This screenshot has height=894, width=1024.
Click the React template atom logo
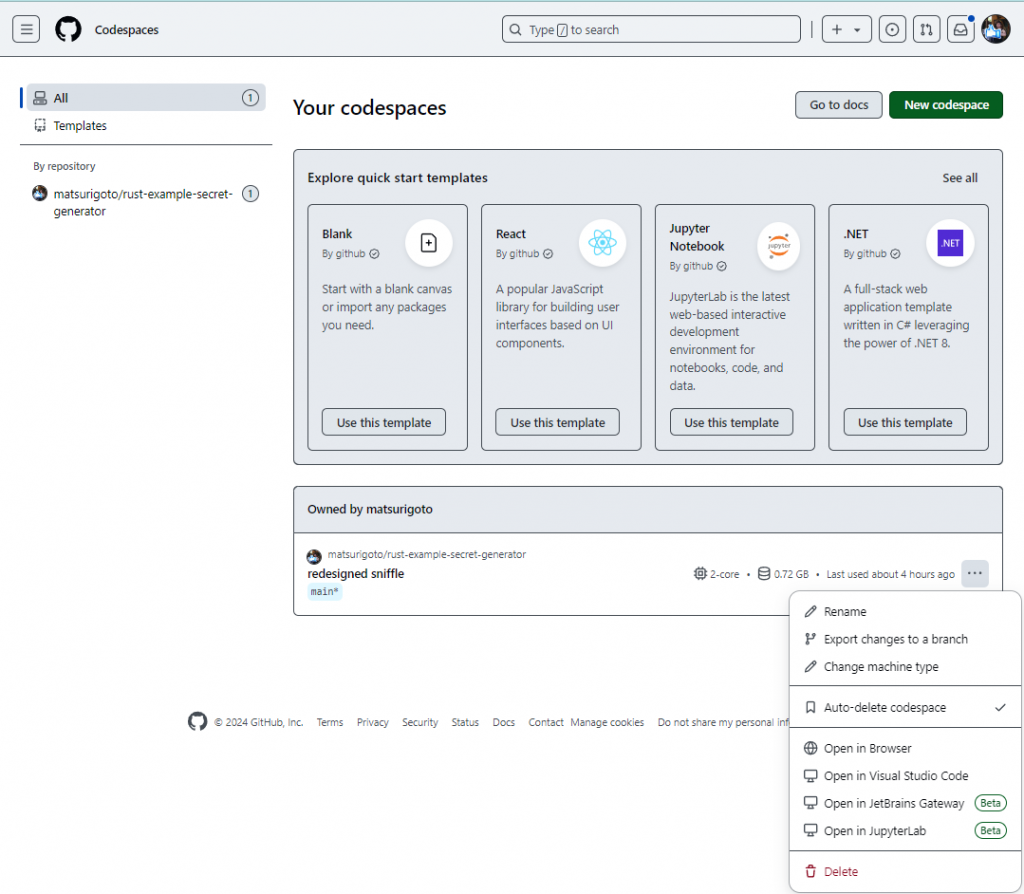[602, 243]
